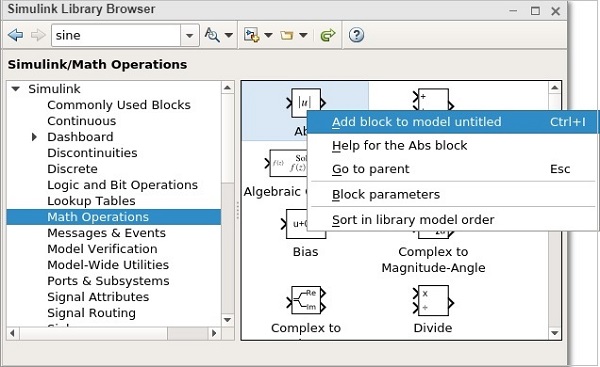Image resolution: width=600 pixels, height=367 pixels.
Task: Click the Back navigation arrow
Action: point(15,35)
